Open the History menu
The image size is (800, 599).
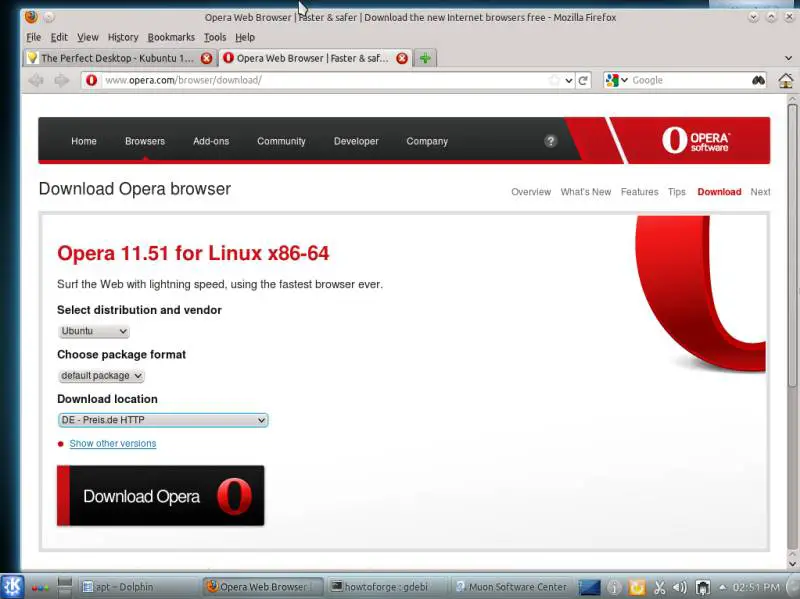click(x=123, y=37)
